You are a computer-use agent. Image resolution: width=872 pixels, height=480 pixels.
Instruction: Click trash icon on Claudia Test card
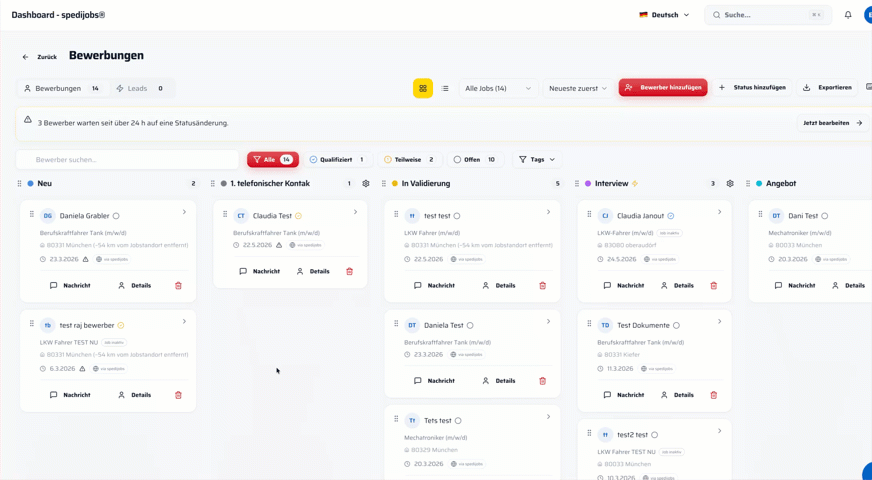(x=349, y=271)
